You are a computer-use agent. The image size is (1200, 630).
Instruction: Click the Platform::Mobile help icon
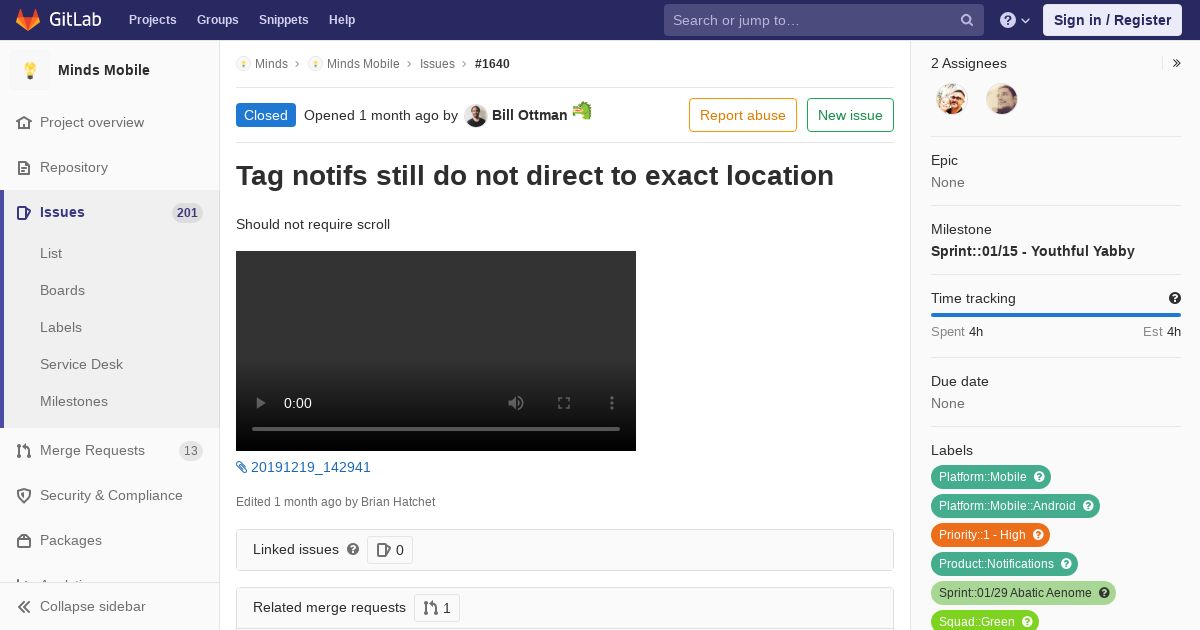pyautogui.click(x=1039, y=477)
